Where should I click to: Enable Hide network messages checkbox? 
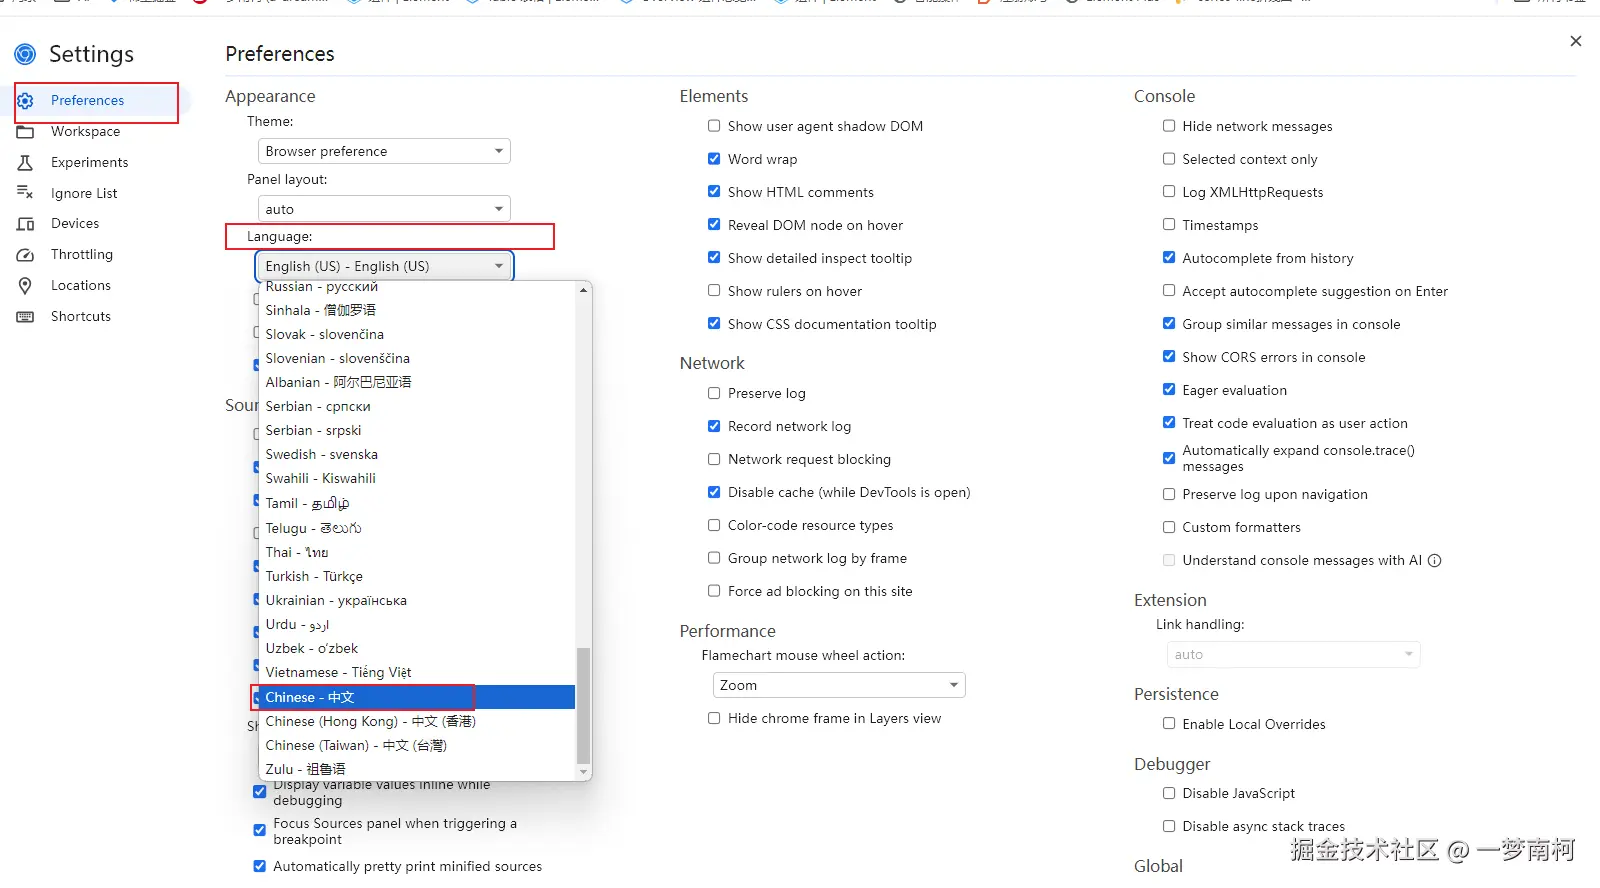[x=1169, y=126]
